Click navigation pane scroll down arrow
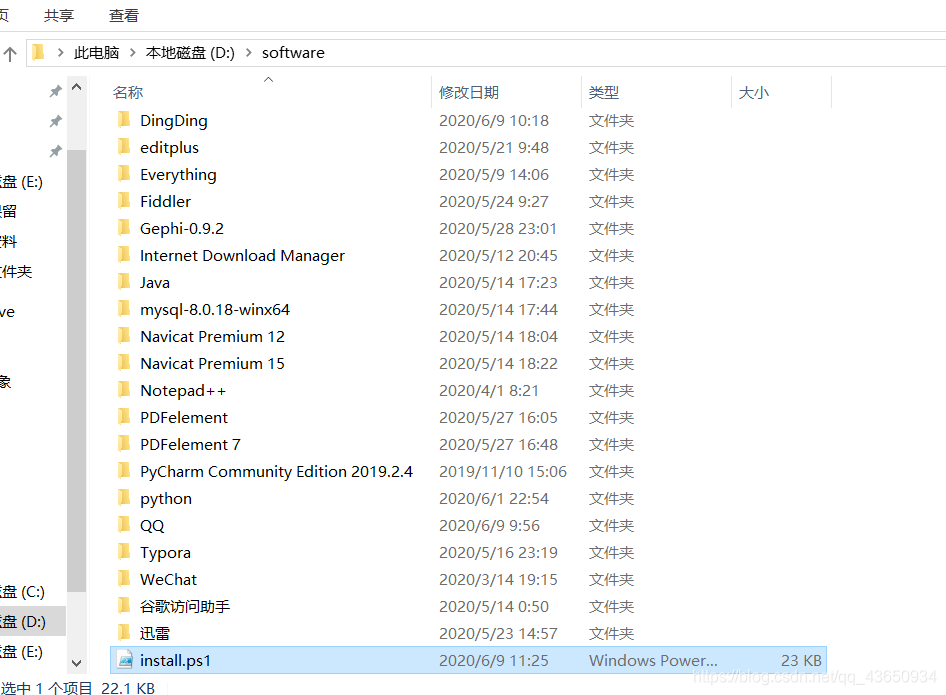This screenshot has width=946, height=695. point(77,663)
